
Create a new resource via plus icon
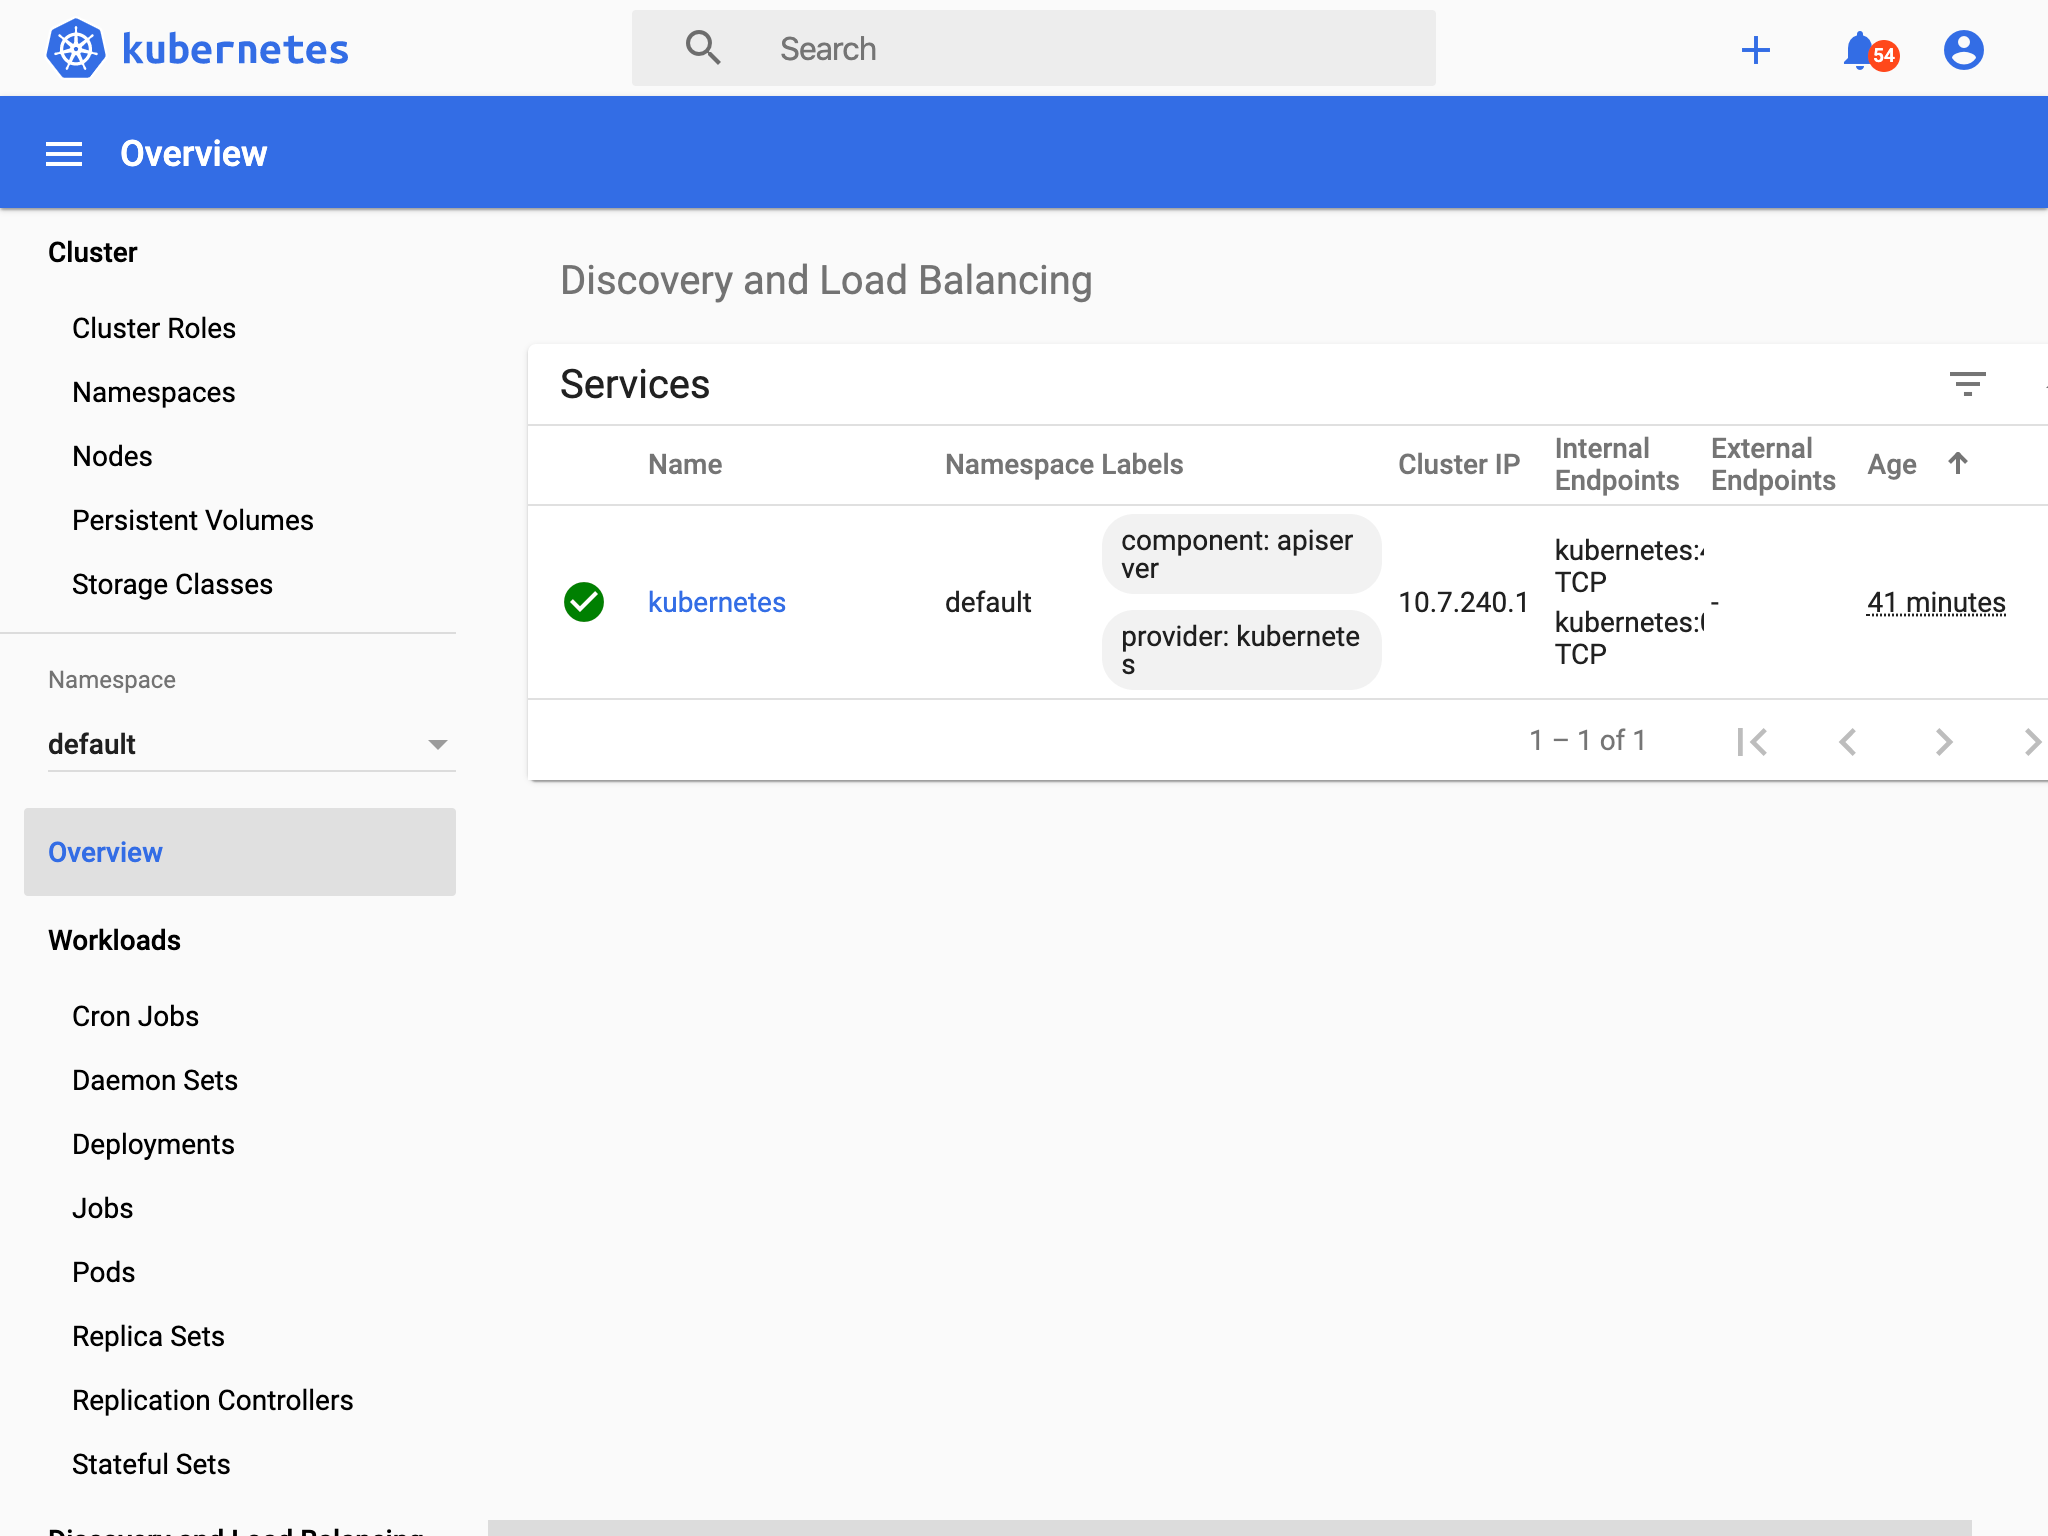point(1756,48)
